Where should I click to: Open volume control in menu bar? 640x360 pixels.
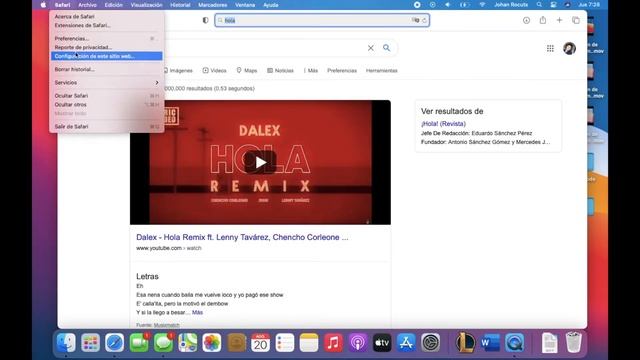tap(448, 5)
